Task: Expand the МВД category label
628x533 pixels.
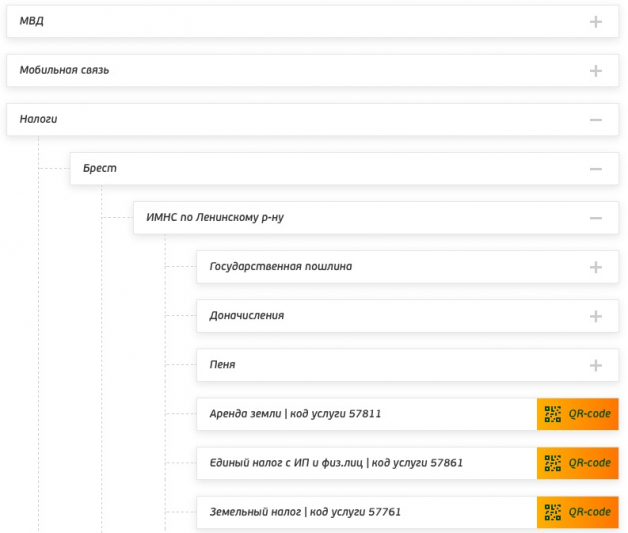Action: 32,21
